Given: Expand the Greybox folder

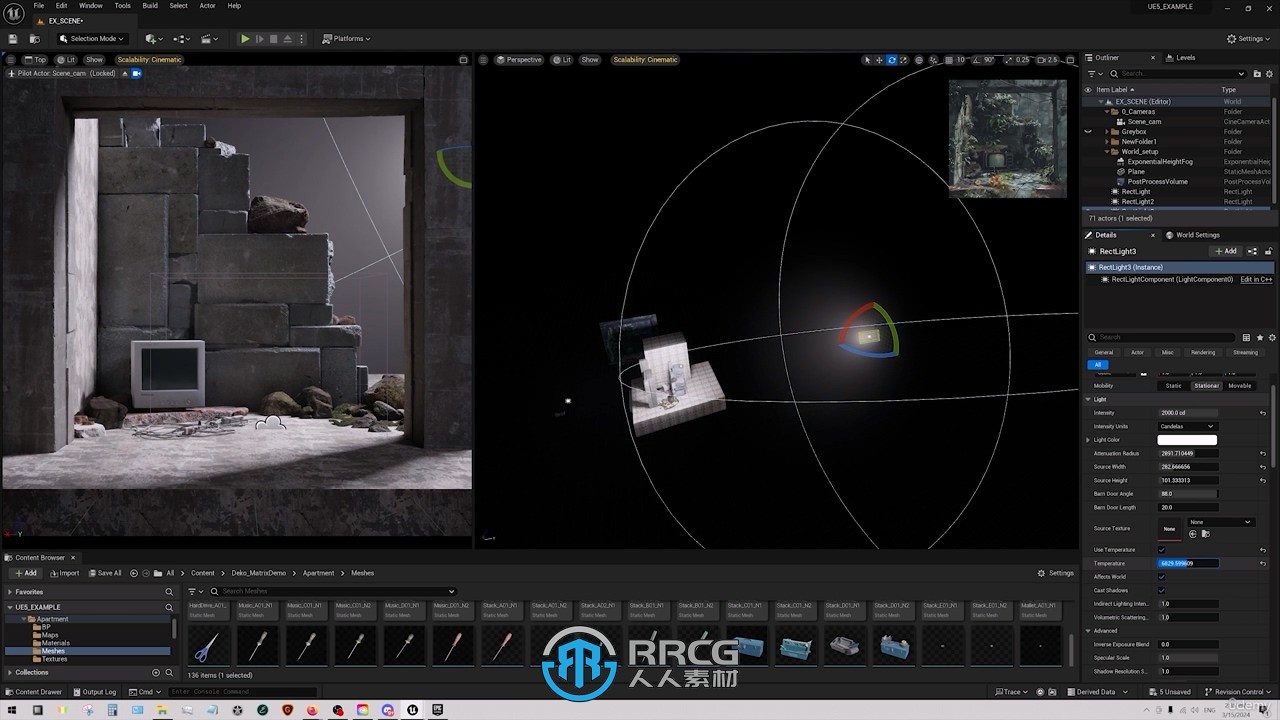Looking at the screenshot, I should [x=1107, y=132].
